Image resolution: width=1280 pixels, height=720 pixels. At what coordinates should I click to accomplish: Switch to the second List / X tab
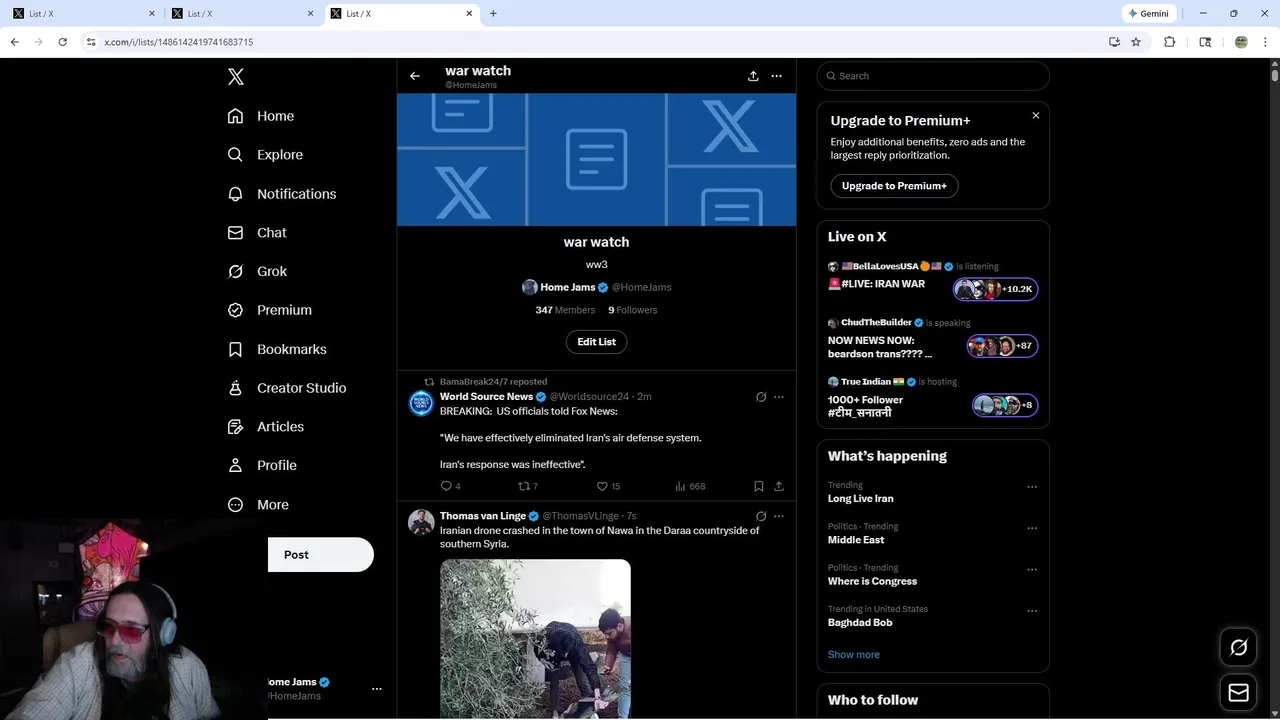point(243,14)
